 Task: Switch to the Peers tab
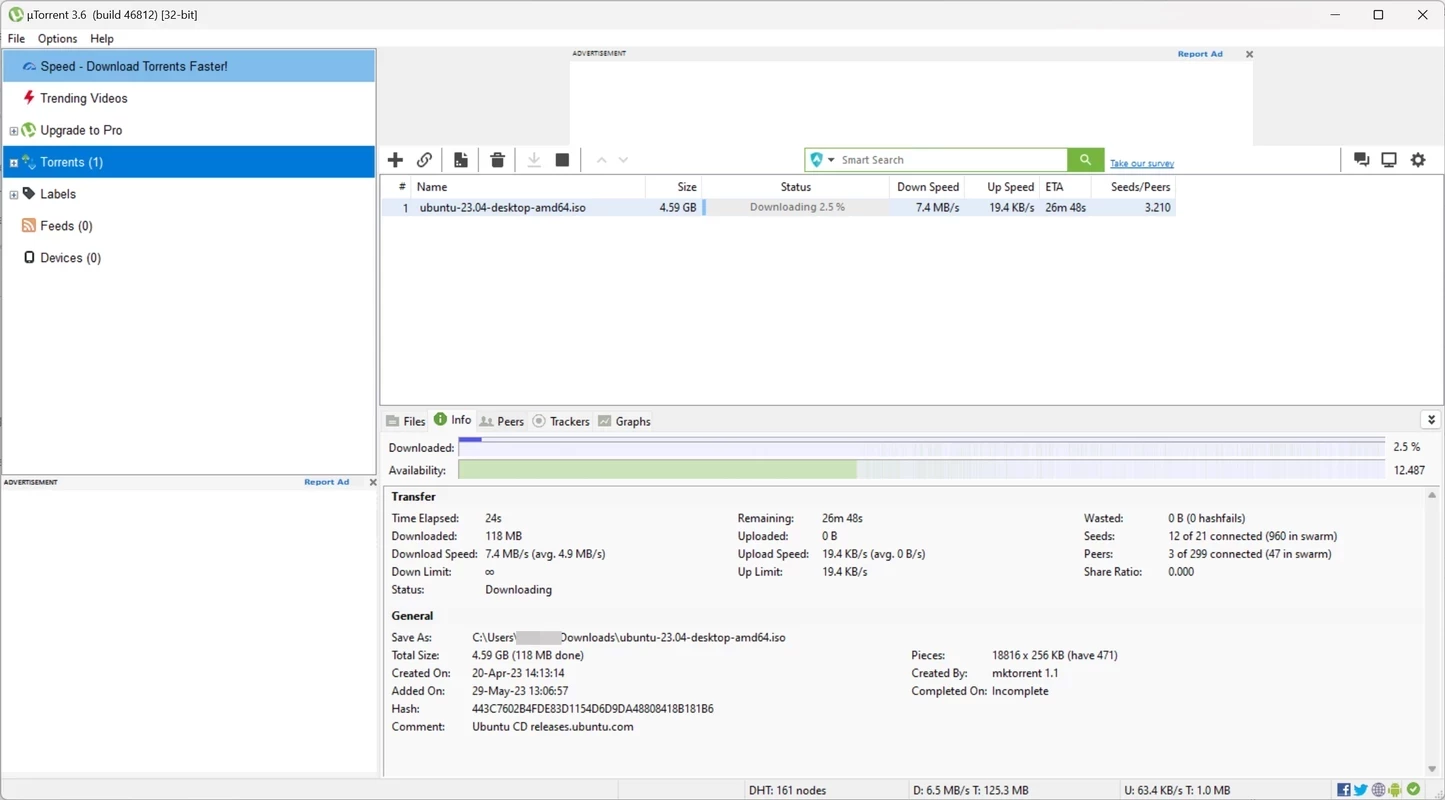point(502,421)
